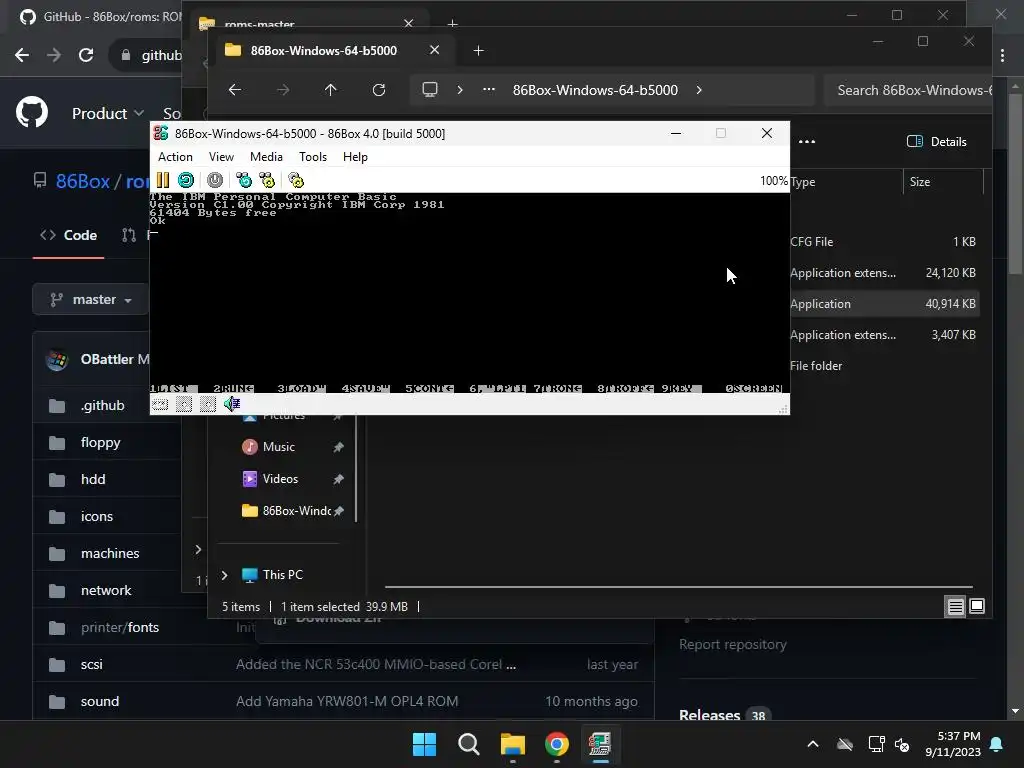The width and height of the screenshot is (1024, 768).
Task: Open the Media menu in 86Box
Action: [266, 157]
